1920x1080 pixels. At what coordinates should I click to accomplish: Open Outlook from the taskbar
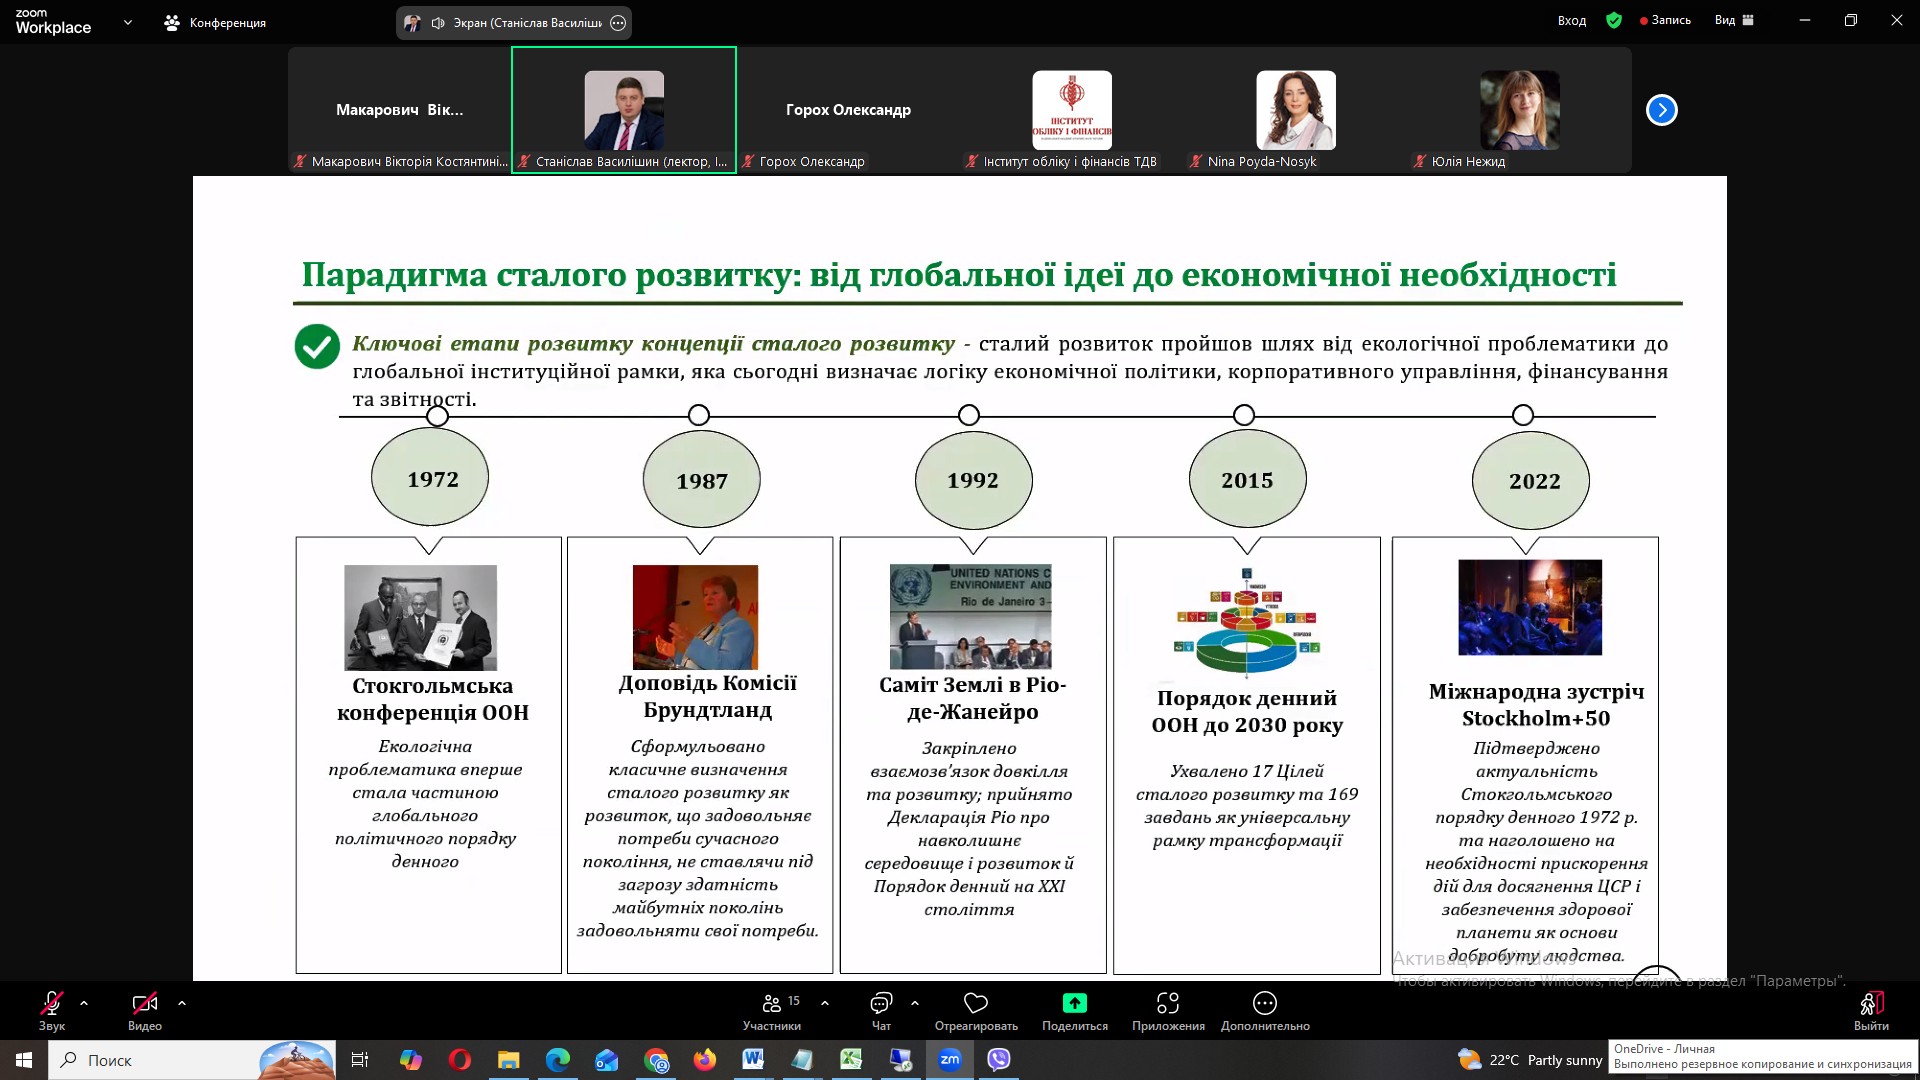[606, 1060]
